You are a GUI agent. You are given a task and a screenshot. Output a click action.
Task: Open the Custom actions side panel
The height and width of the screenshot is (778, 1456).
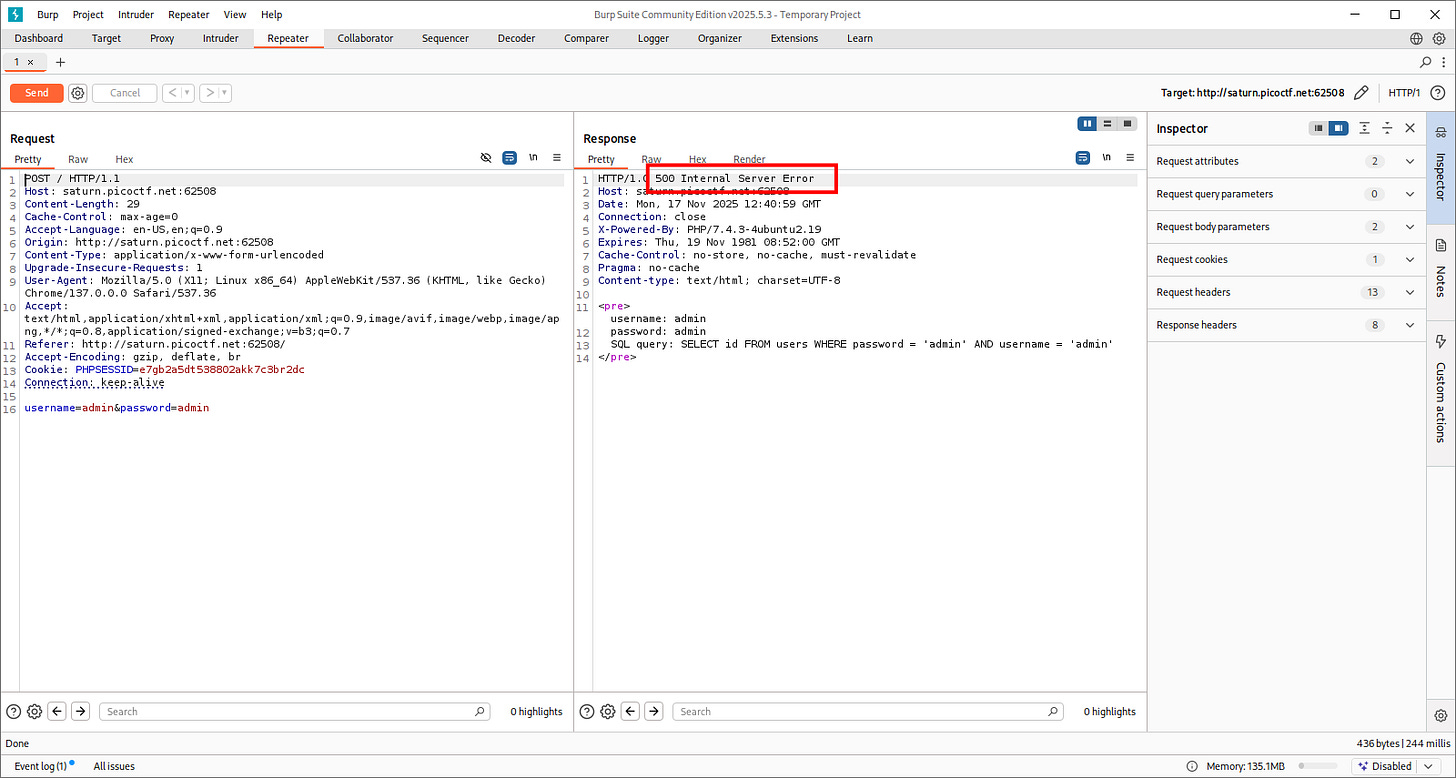pyautogui.click(x=1441, y=388)
